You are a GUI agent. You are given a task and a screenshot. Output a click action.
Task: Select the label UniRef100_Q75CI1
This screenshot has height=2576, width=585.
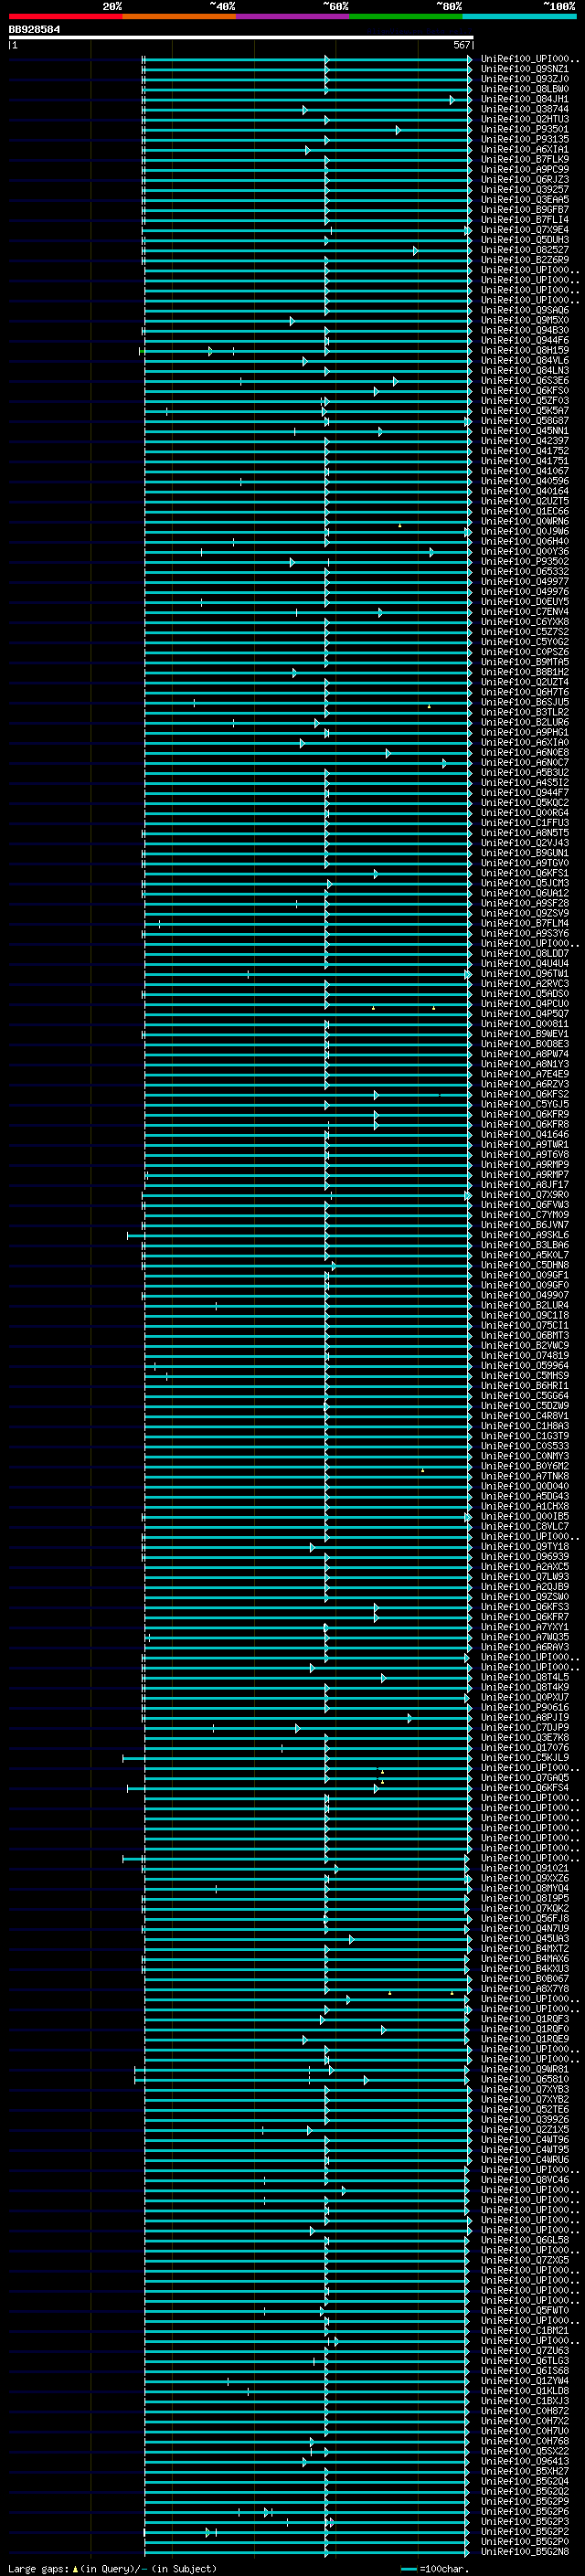click(525, 1325)
